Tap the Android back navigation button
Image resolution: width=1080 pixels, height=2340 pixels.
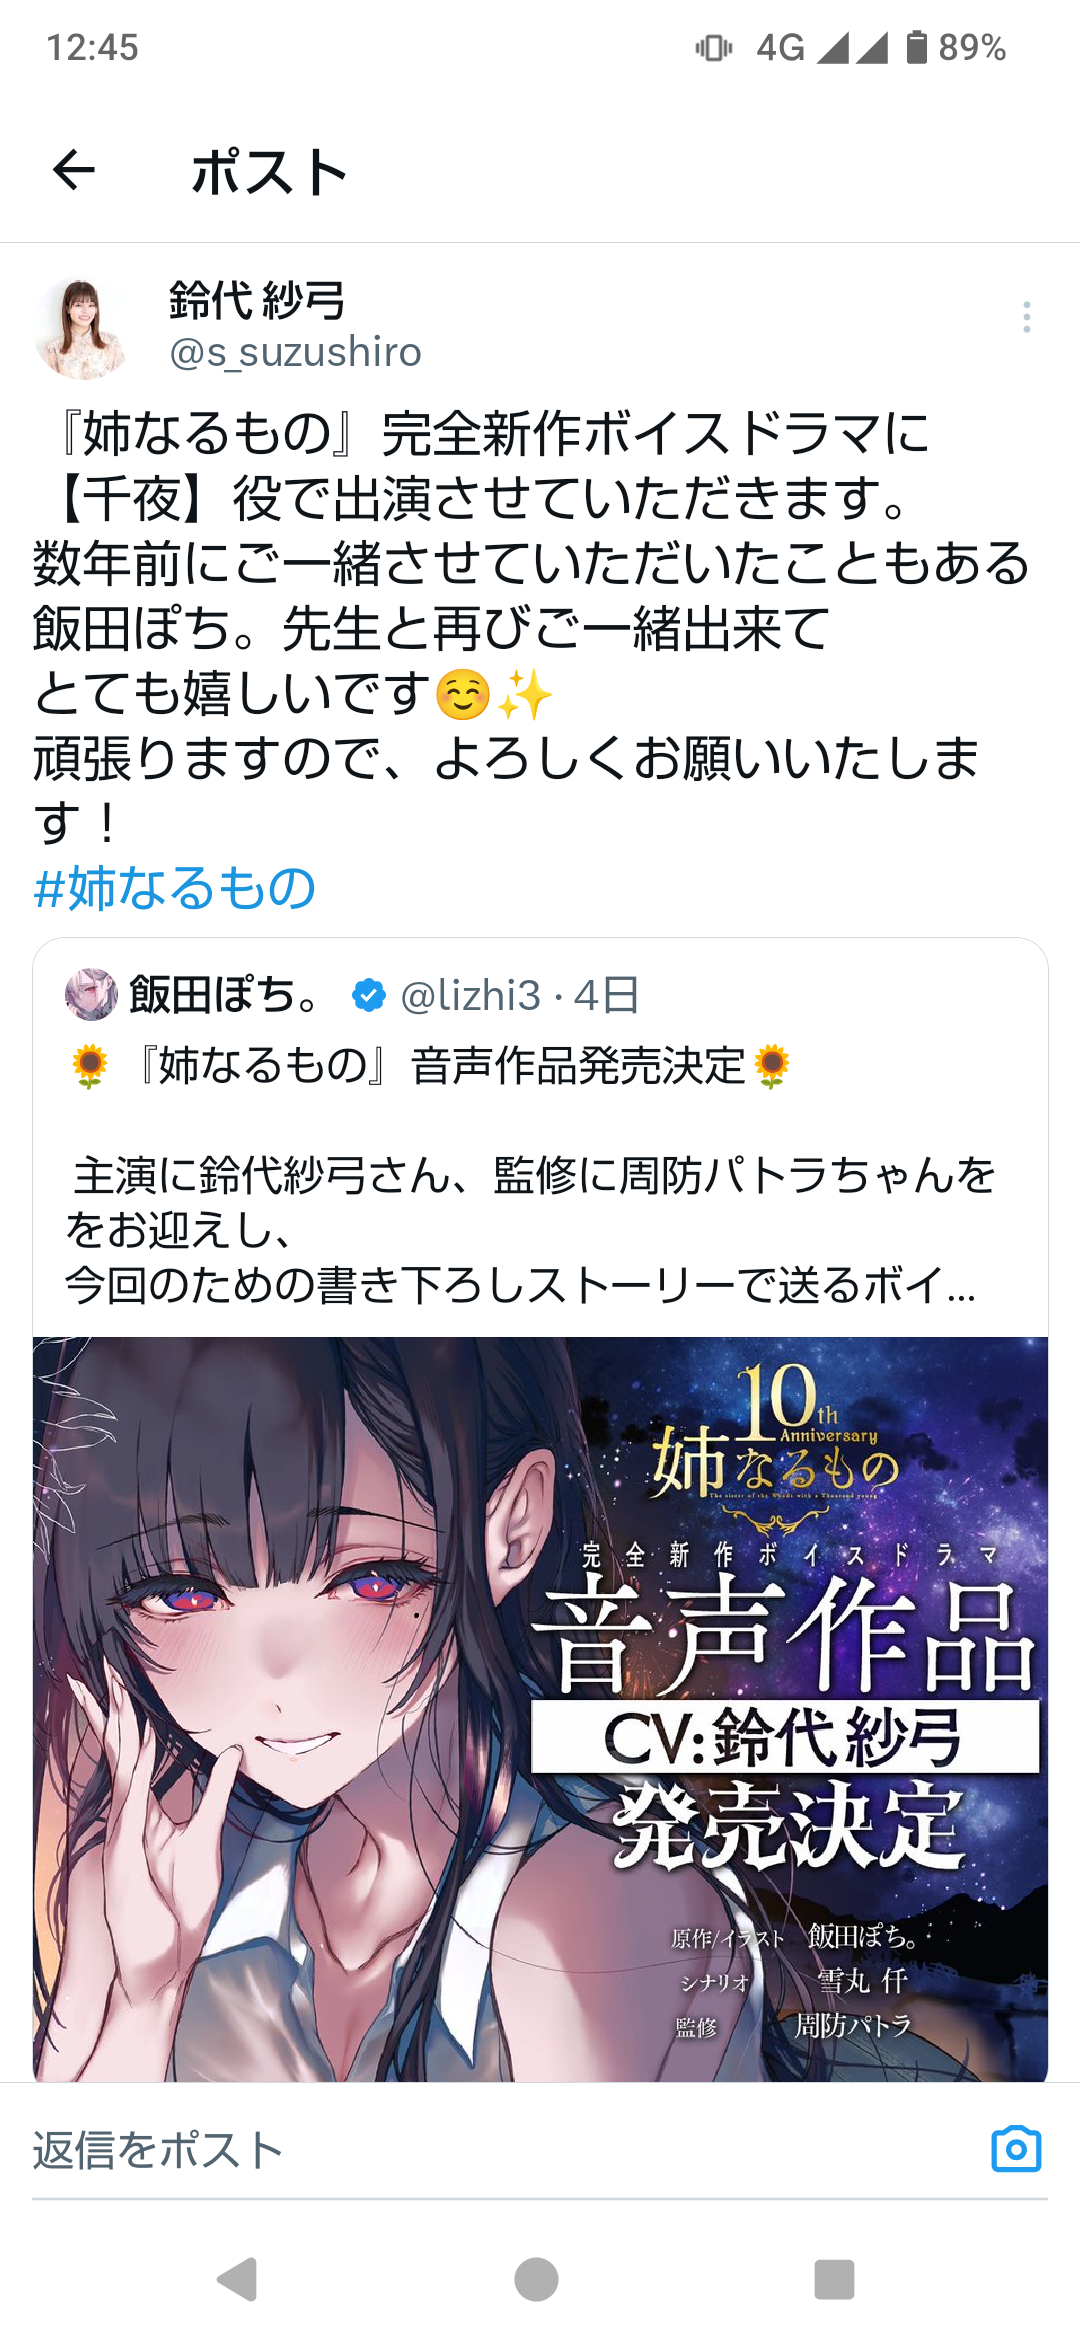(x=238, y=2279)
